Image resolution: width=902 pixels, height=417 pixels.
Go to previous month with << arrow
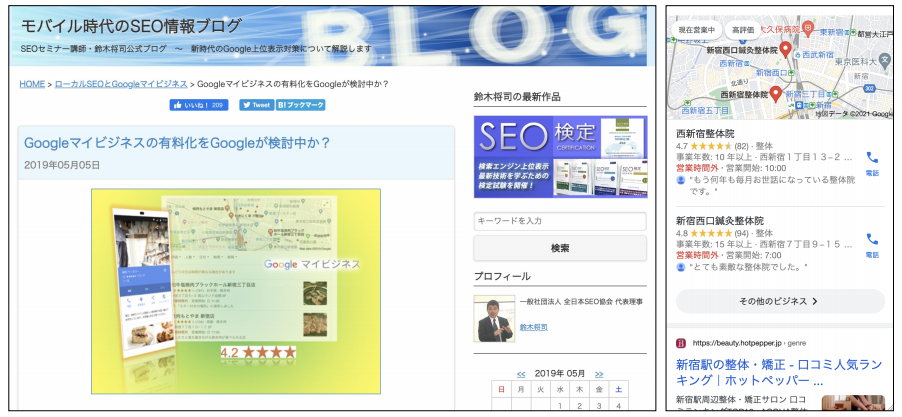(x=521, y=373)
